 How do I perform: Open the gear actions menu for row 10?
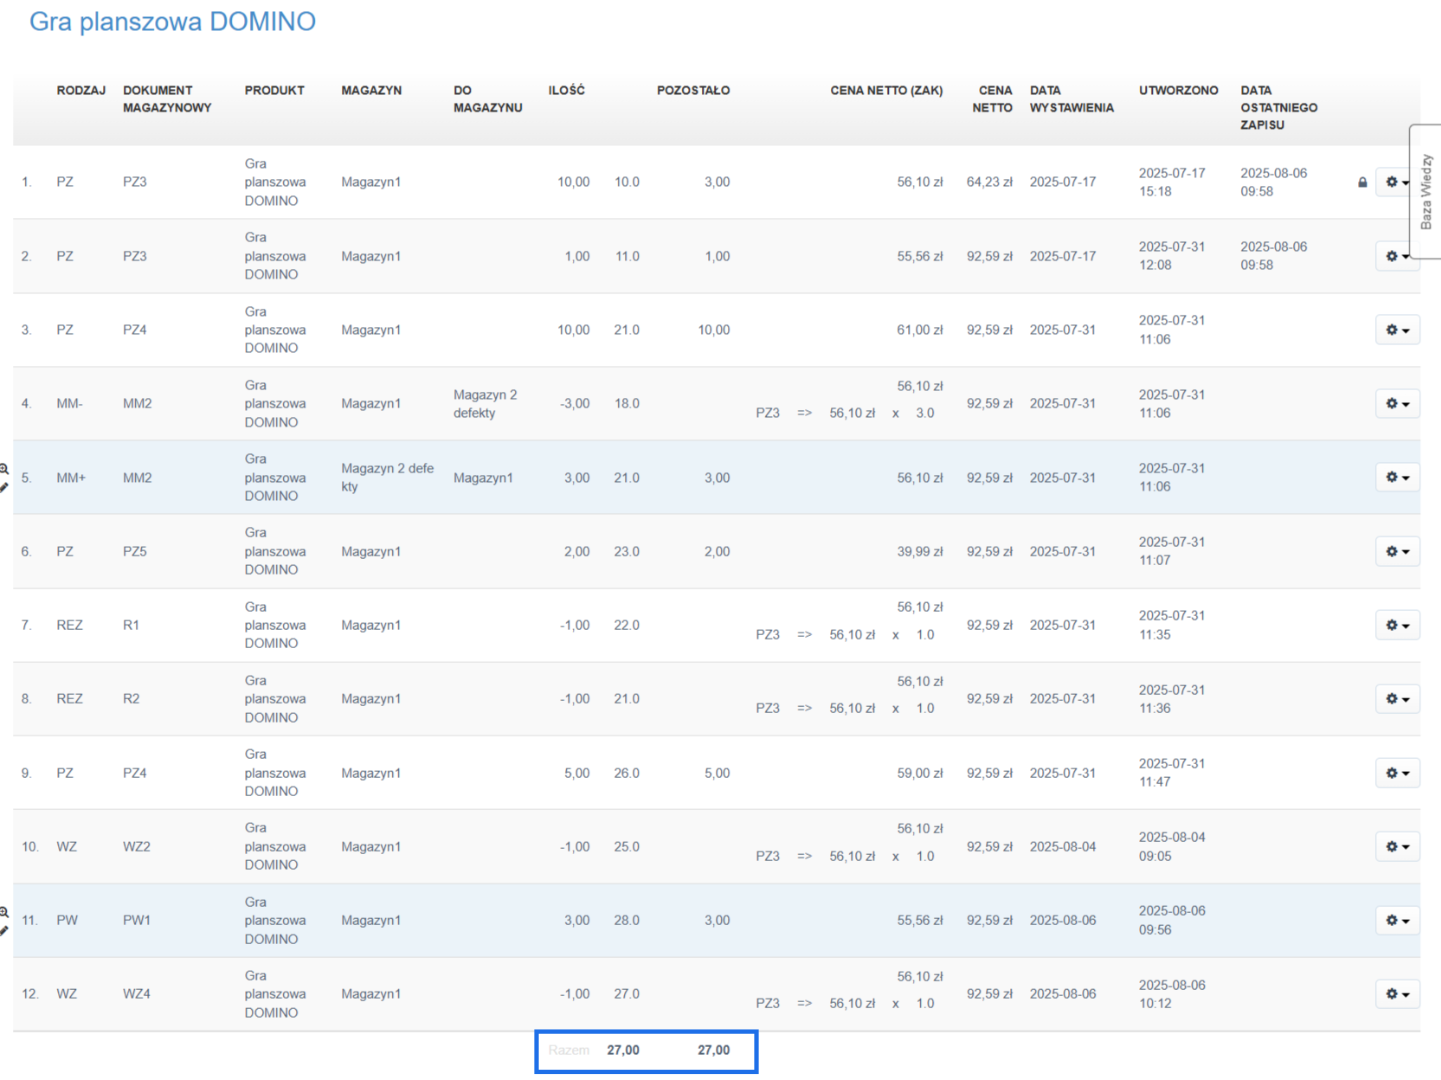pos(1397,847)
